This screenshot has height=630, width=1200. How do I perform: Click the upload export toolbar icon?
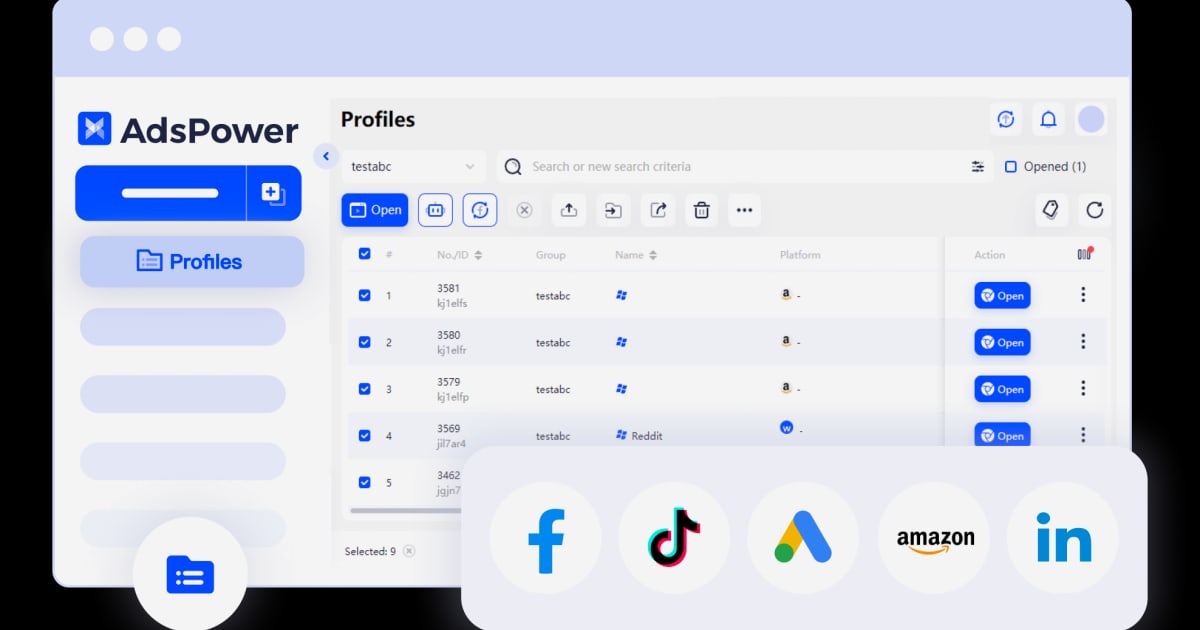coord(568,210)
